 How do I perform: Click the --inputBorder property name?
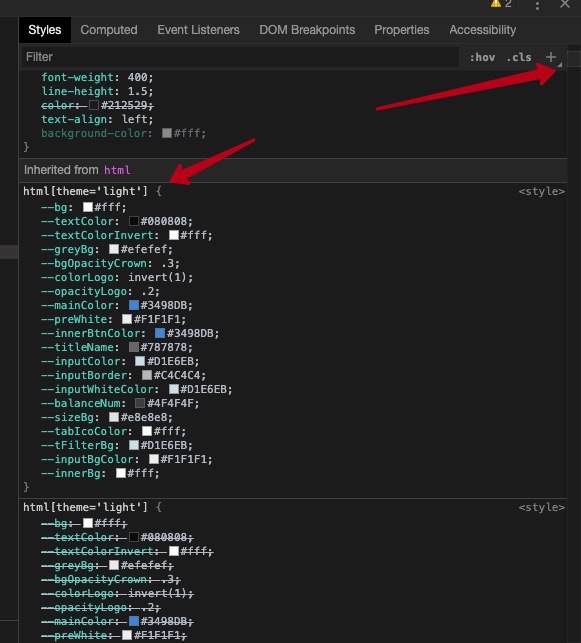click(84, 375)
